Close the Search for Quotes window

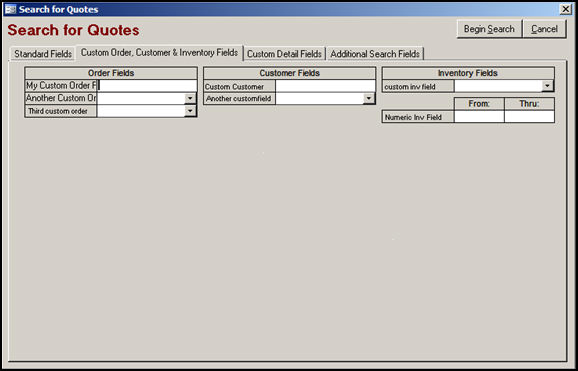[565, 9]
